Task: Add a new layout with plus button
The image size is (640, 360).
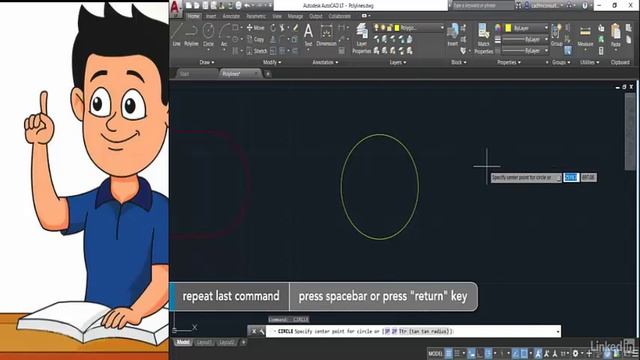Action: pyautogui.click(x=243, y=342)
